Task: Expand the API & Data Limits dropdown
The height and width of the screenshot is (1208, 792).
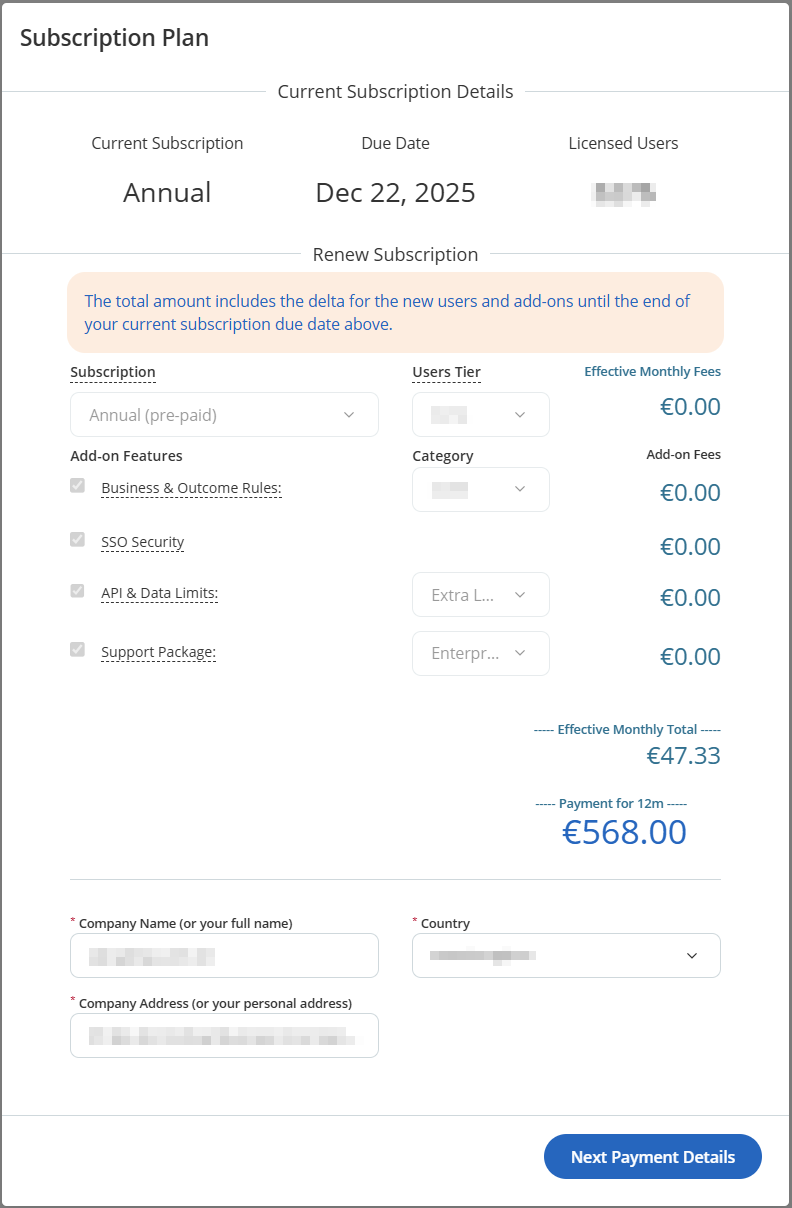Action: tap(481, 595)
